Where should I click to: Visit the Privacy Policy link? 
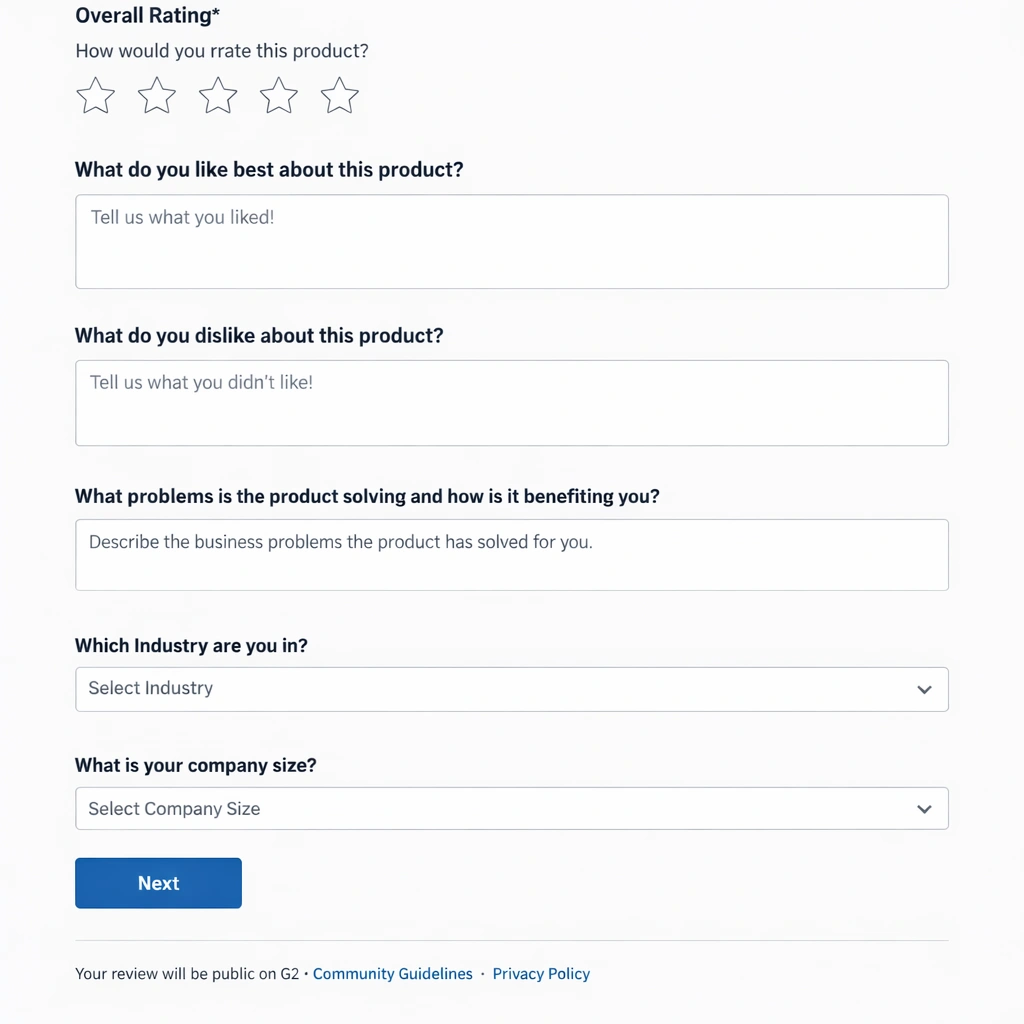(x=541, y=974)
